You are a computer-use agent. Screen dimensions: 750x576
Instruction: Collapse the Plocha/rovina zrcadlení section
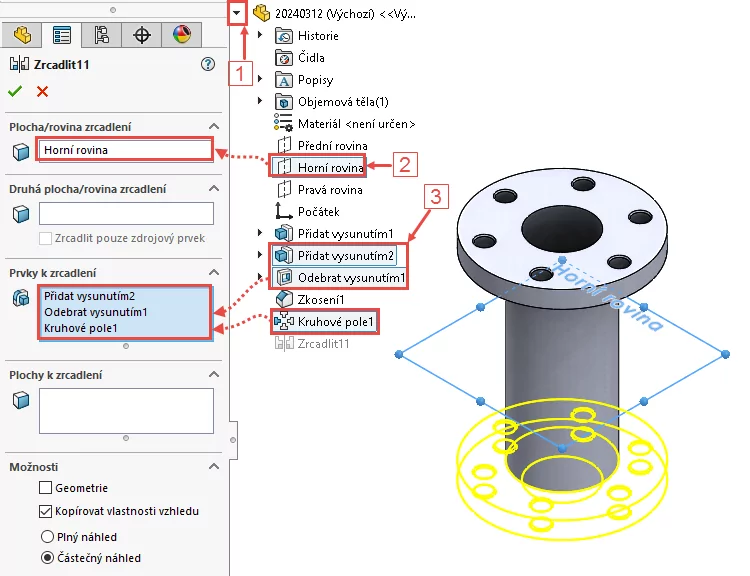pyautogui.click(x=214, y=127)
